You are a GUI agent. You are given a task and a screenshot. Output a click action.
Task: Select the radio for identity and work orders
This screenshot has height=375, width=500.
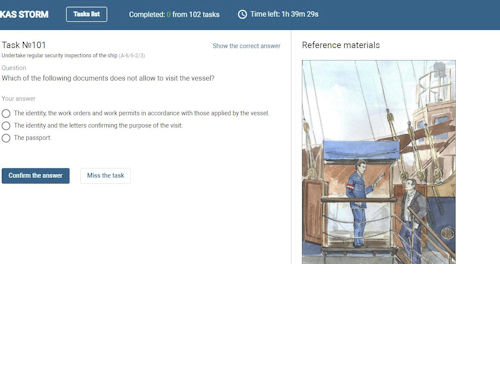[6, 113]
